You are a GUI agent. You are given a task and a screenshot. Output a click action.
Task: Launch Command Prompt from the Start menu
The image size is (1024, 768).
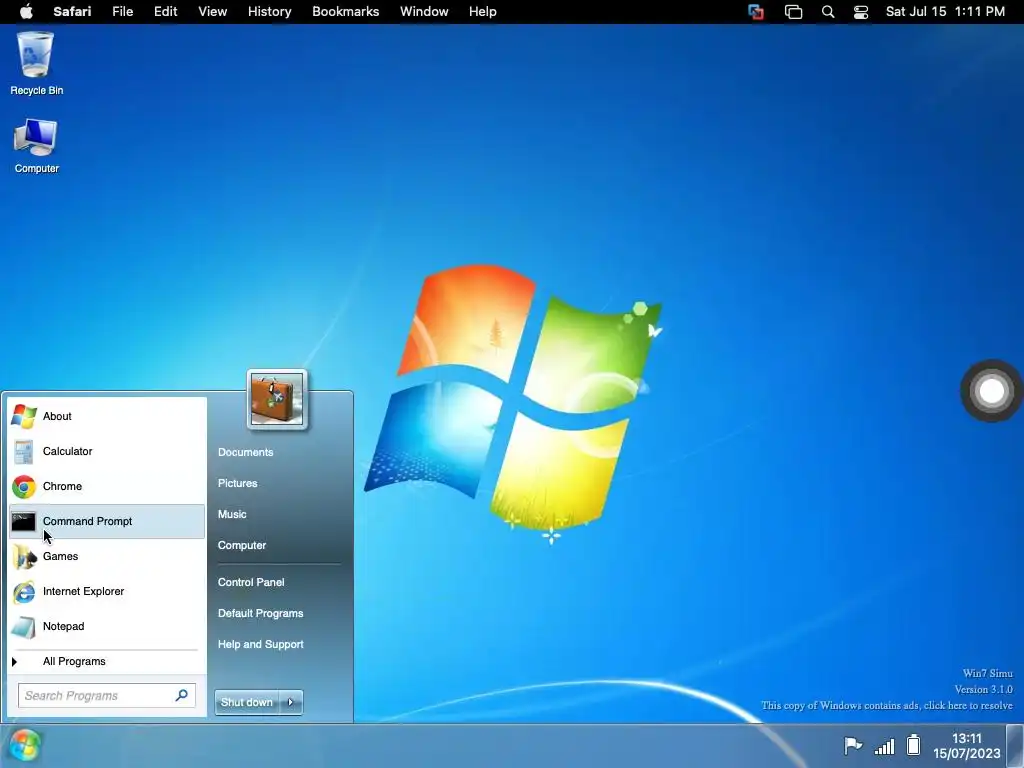pos(107,521)
